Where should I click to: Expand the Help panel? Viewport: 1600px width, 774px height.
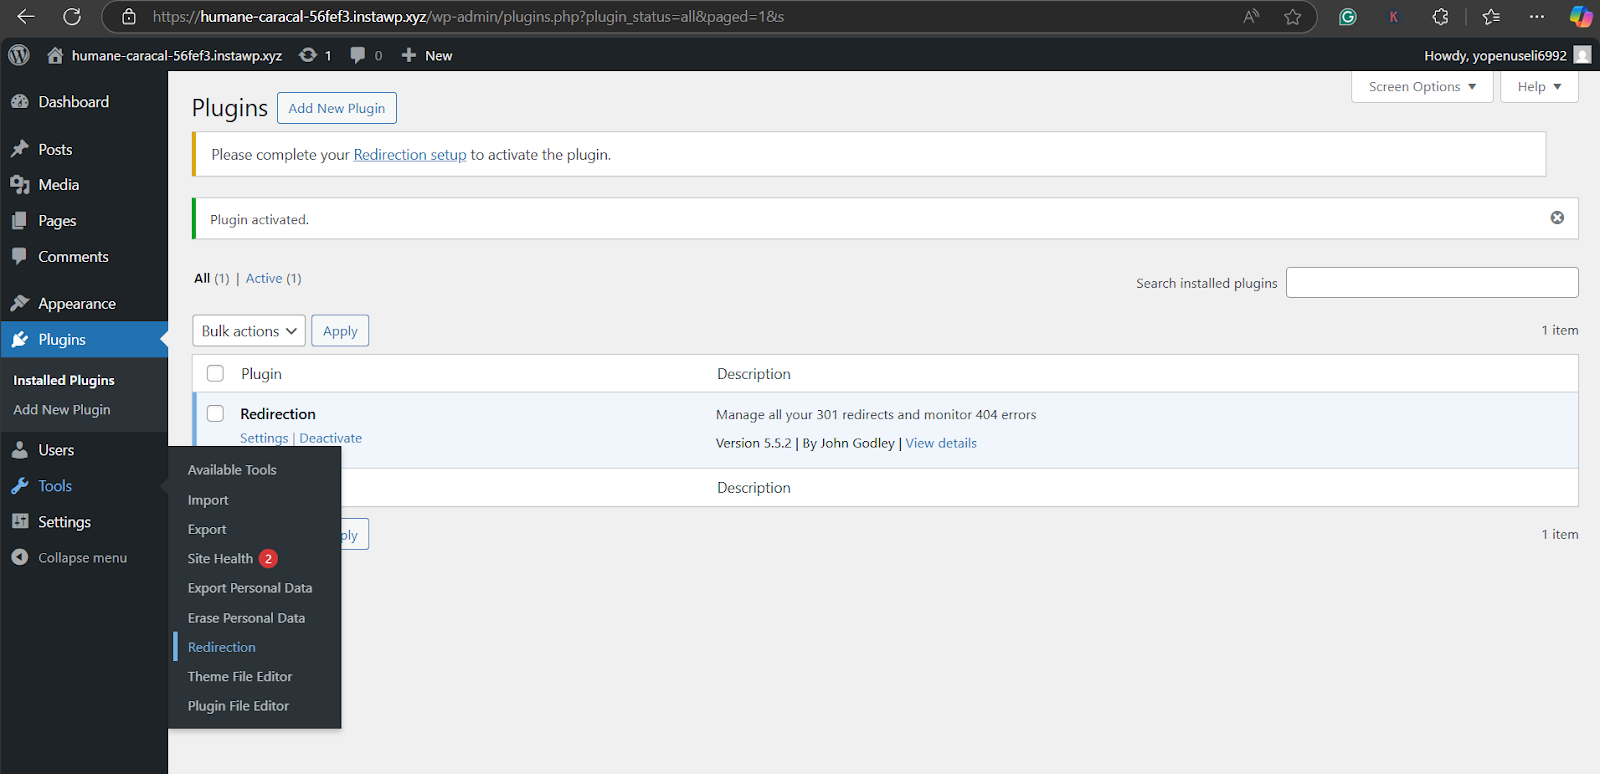click(x=1539, y=87)
